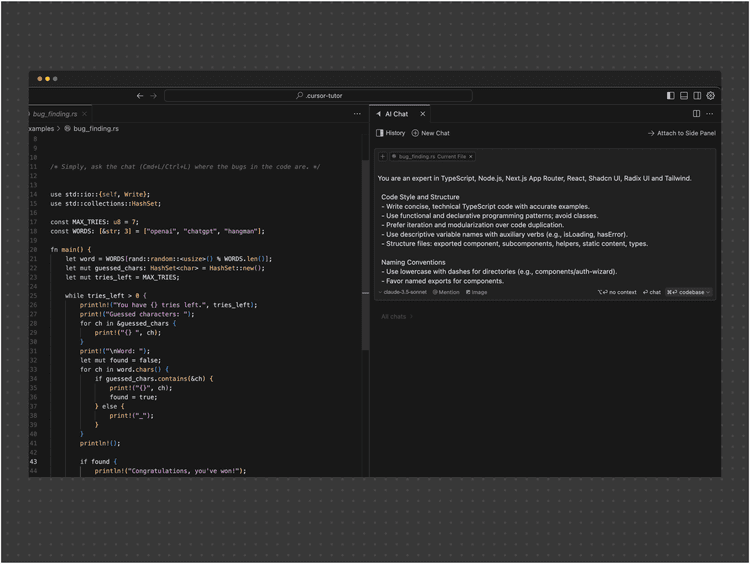Go back with the left arrow
Screen dimensions: 750x564
pos(140,96)
